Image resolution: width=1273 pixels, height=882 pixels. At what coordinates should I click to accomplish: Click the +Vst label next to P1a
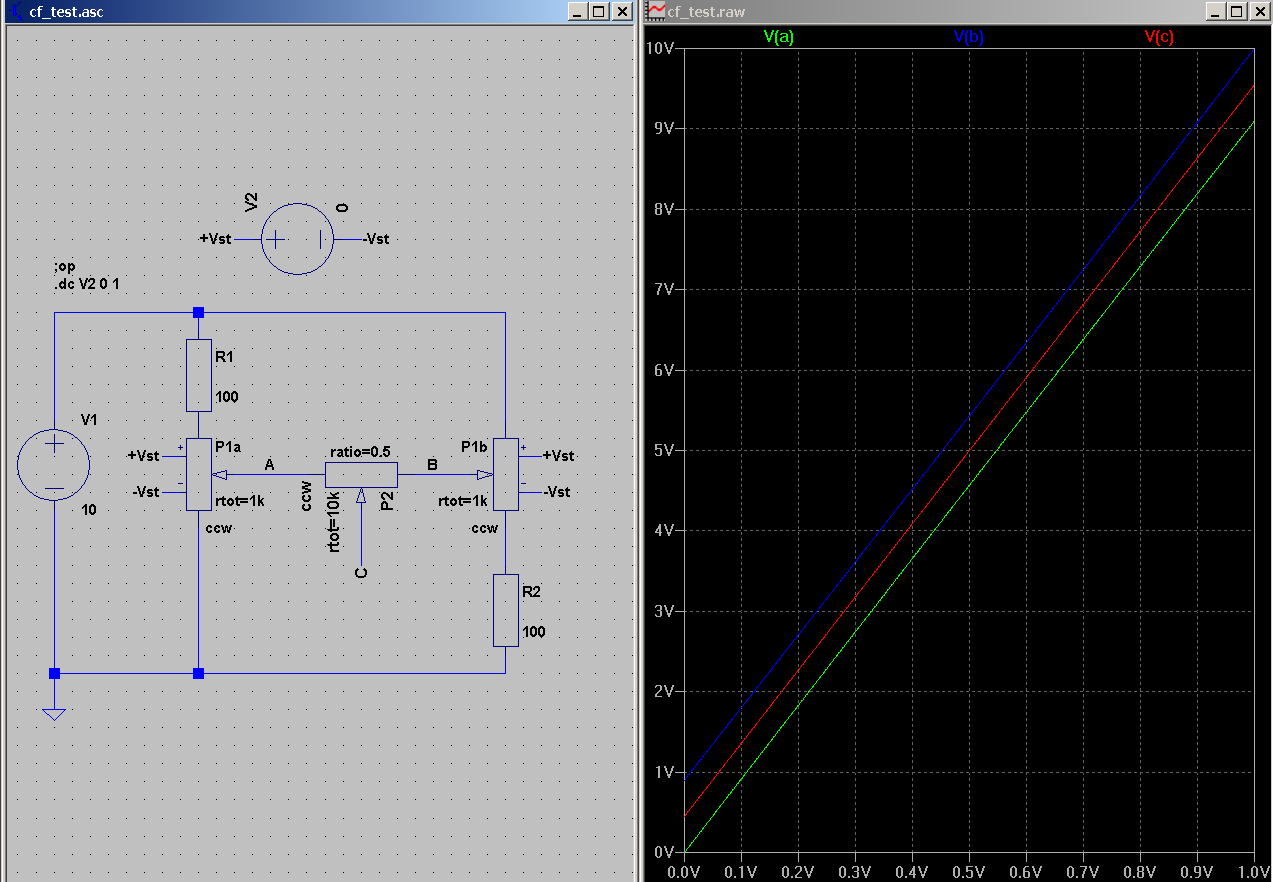tap(143, 455)
